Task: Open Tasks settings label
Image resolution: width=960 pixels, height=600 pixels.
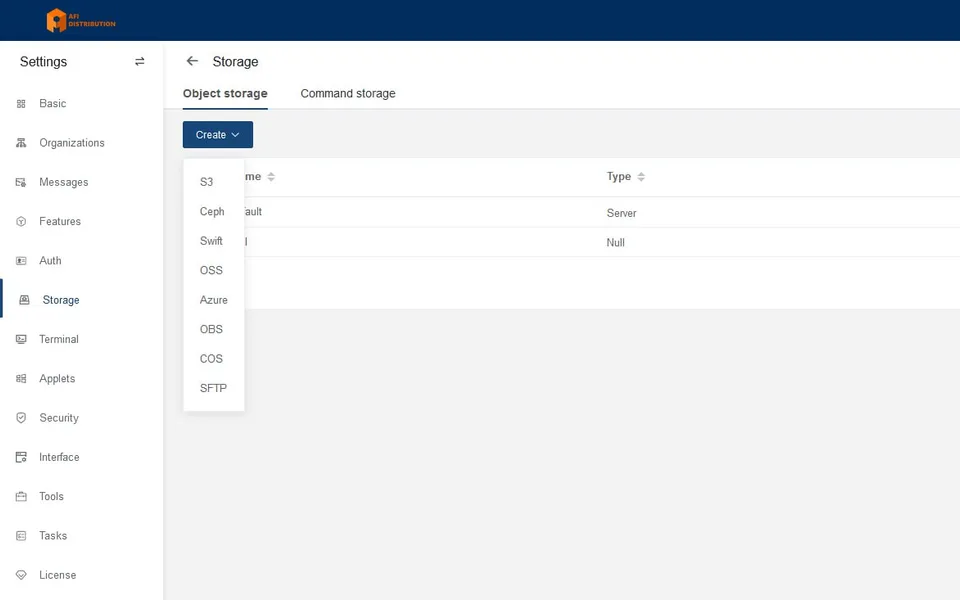Action: click(x=53, y=536)
